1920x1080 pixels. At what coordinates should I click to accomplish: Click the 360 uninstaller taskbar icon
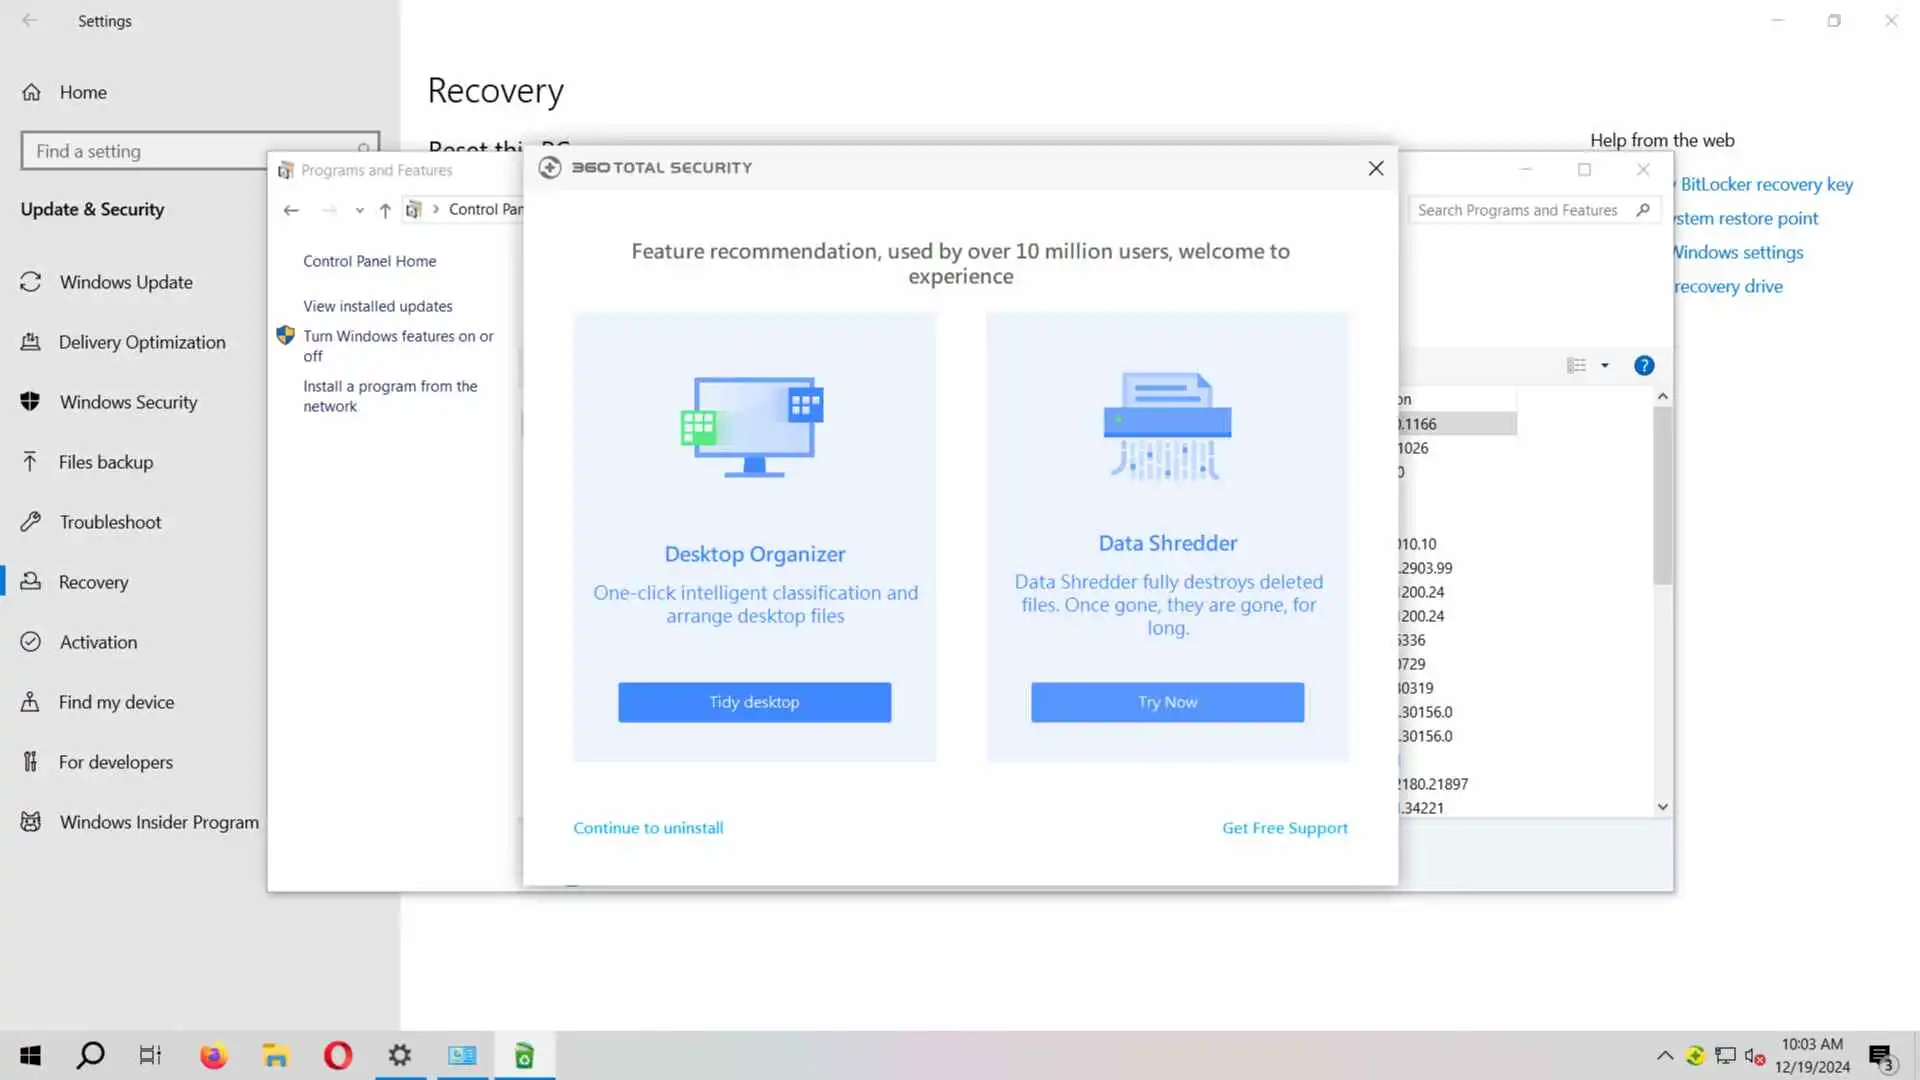[524, 1056]
